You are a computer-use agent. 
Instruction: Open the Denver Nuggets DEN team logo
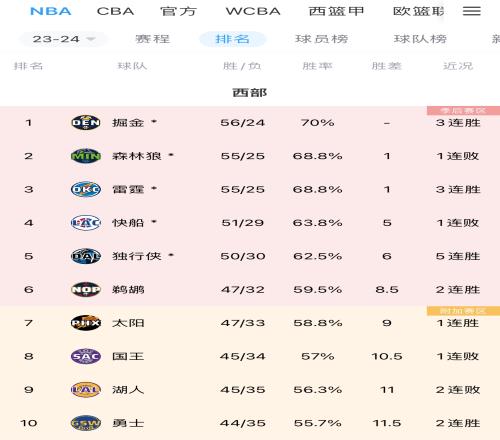(86, 122)
